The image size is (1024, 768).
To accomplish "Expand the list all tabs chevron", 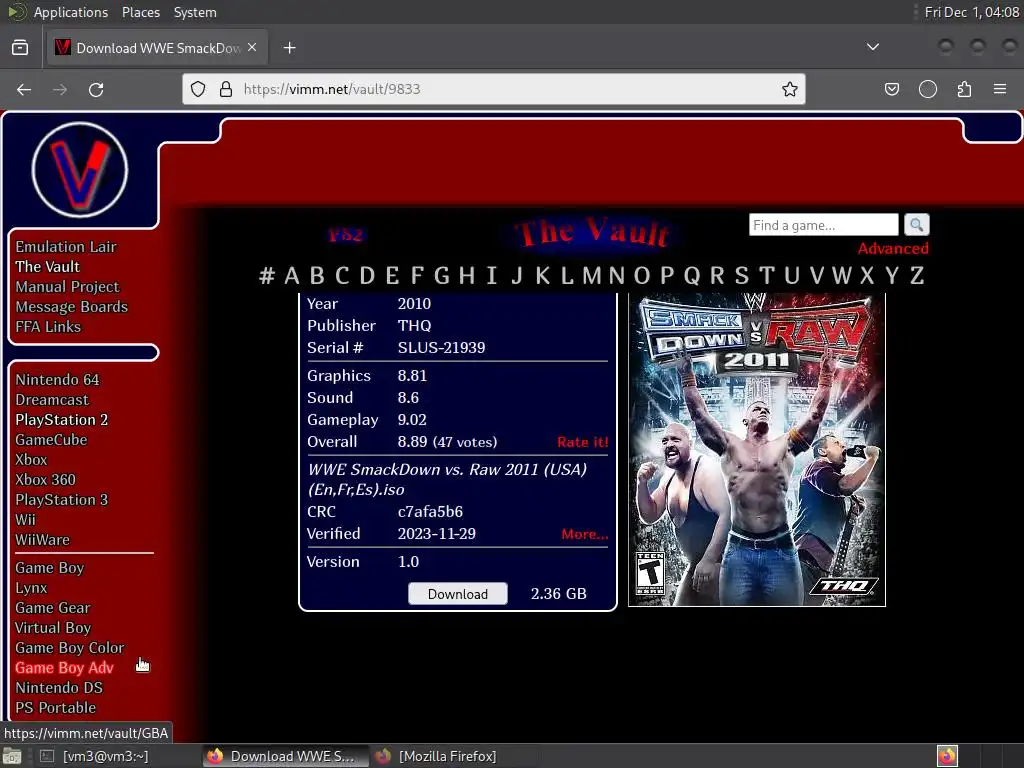I will [x=872, y=47].
